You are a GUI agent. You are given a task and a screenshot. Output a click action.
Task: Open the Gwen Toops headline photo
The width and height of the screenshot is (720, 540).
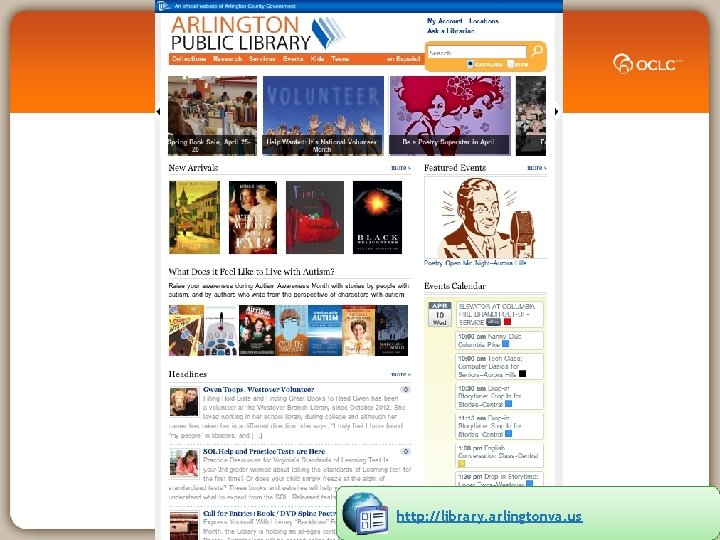[x=184, y=402]
